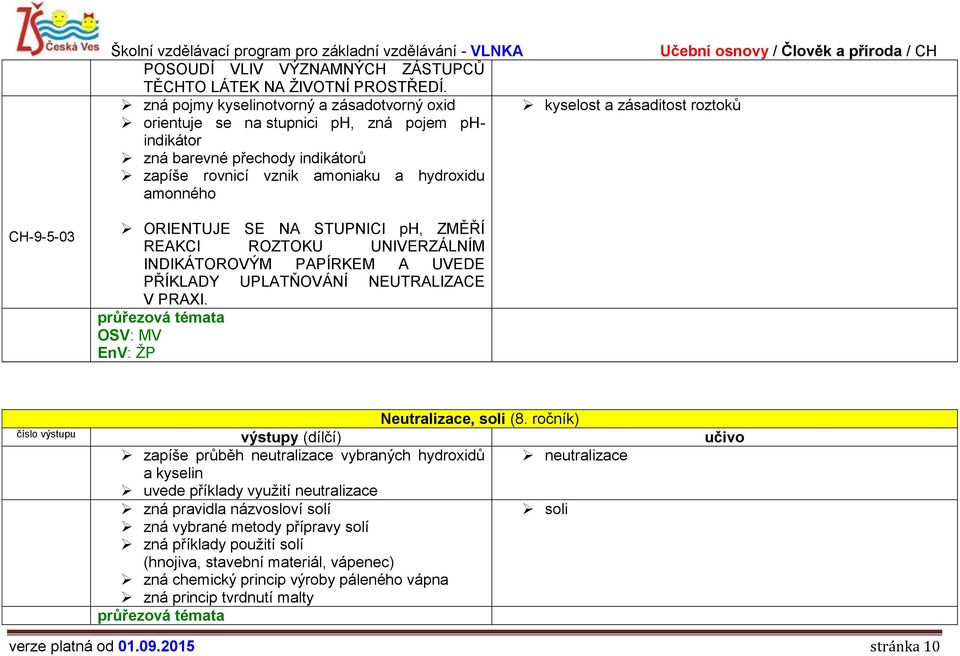Click '(hnojiva, stavební materiál, vápenec)' text
This screenshot has height=656, width=960.
[x=269, y=562]
